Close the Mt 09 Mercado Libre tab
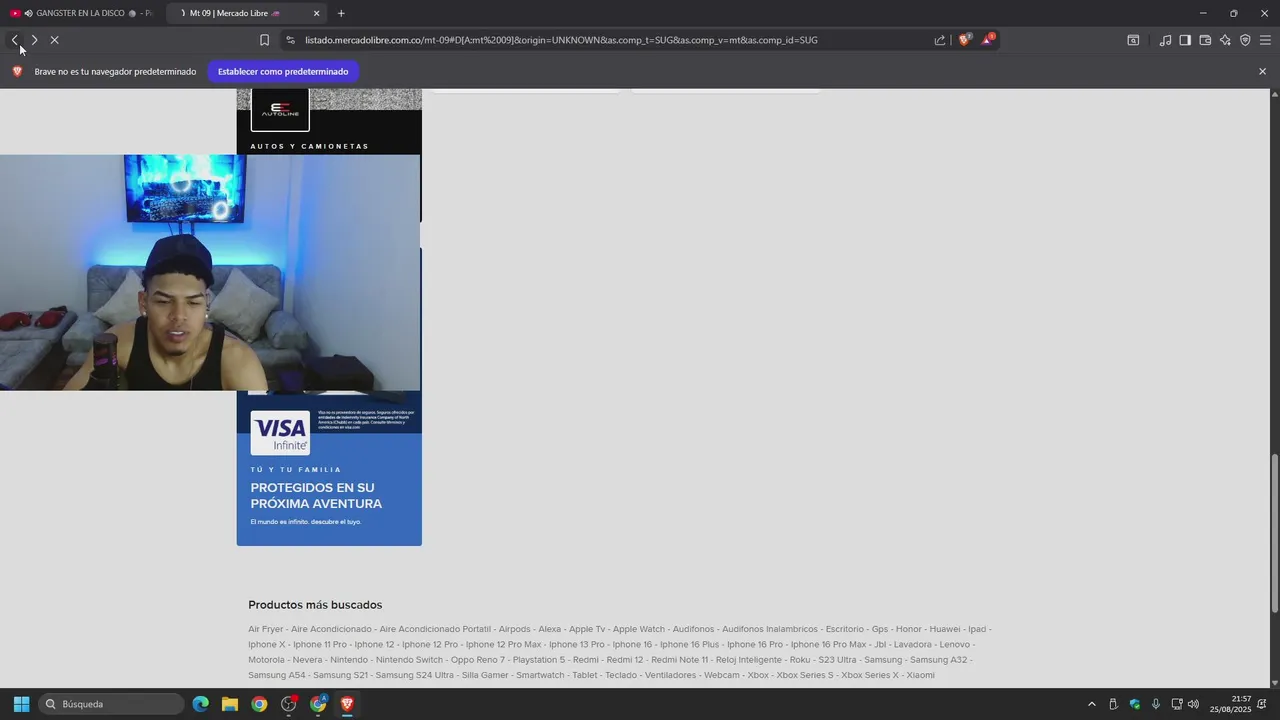The width and height of the screenshot is (1280, 720). coord(317,13)
